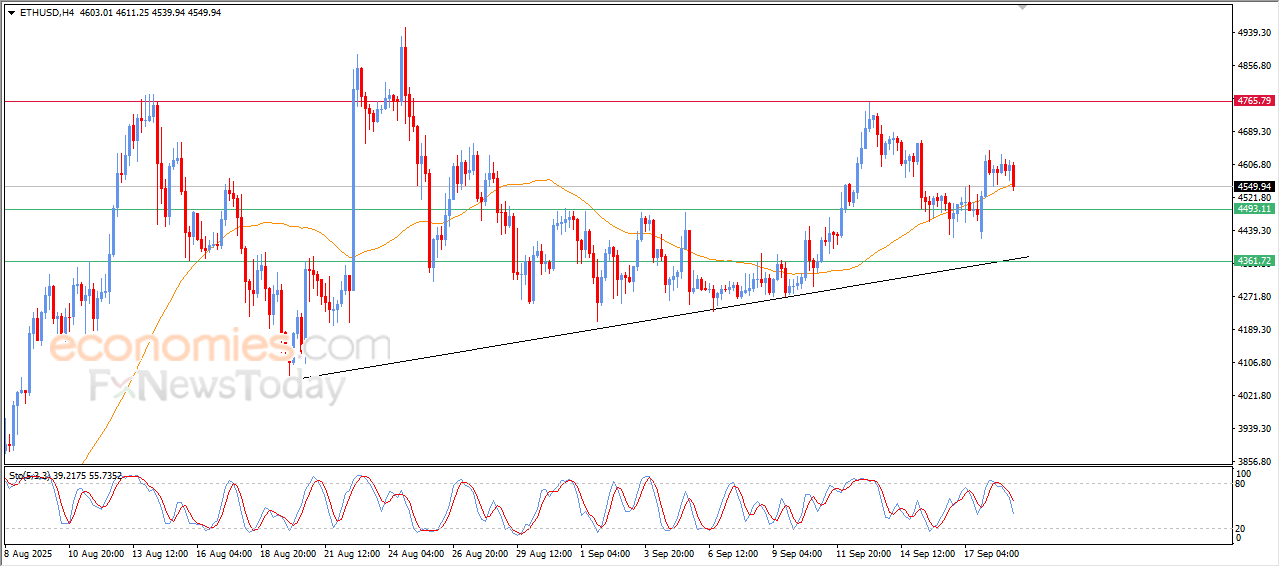Click the gray chart shift marker at top
The height and width of the screenshot is (567, 1280).
(x=1022, y=7)
